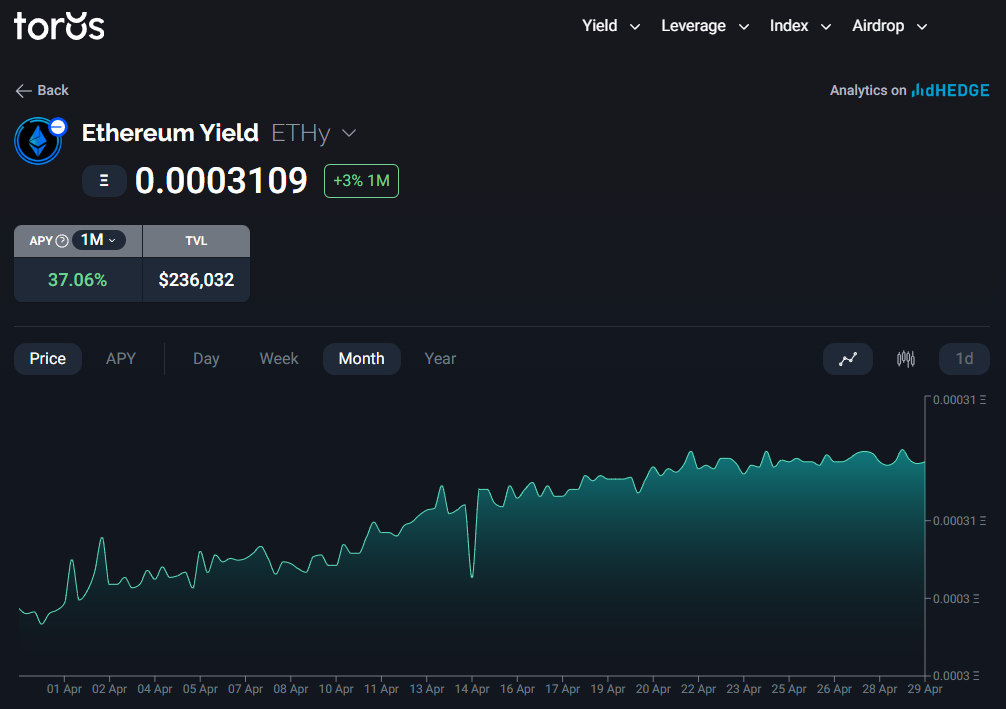Click the Analytics on text

(x=868, y=90)
